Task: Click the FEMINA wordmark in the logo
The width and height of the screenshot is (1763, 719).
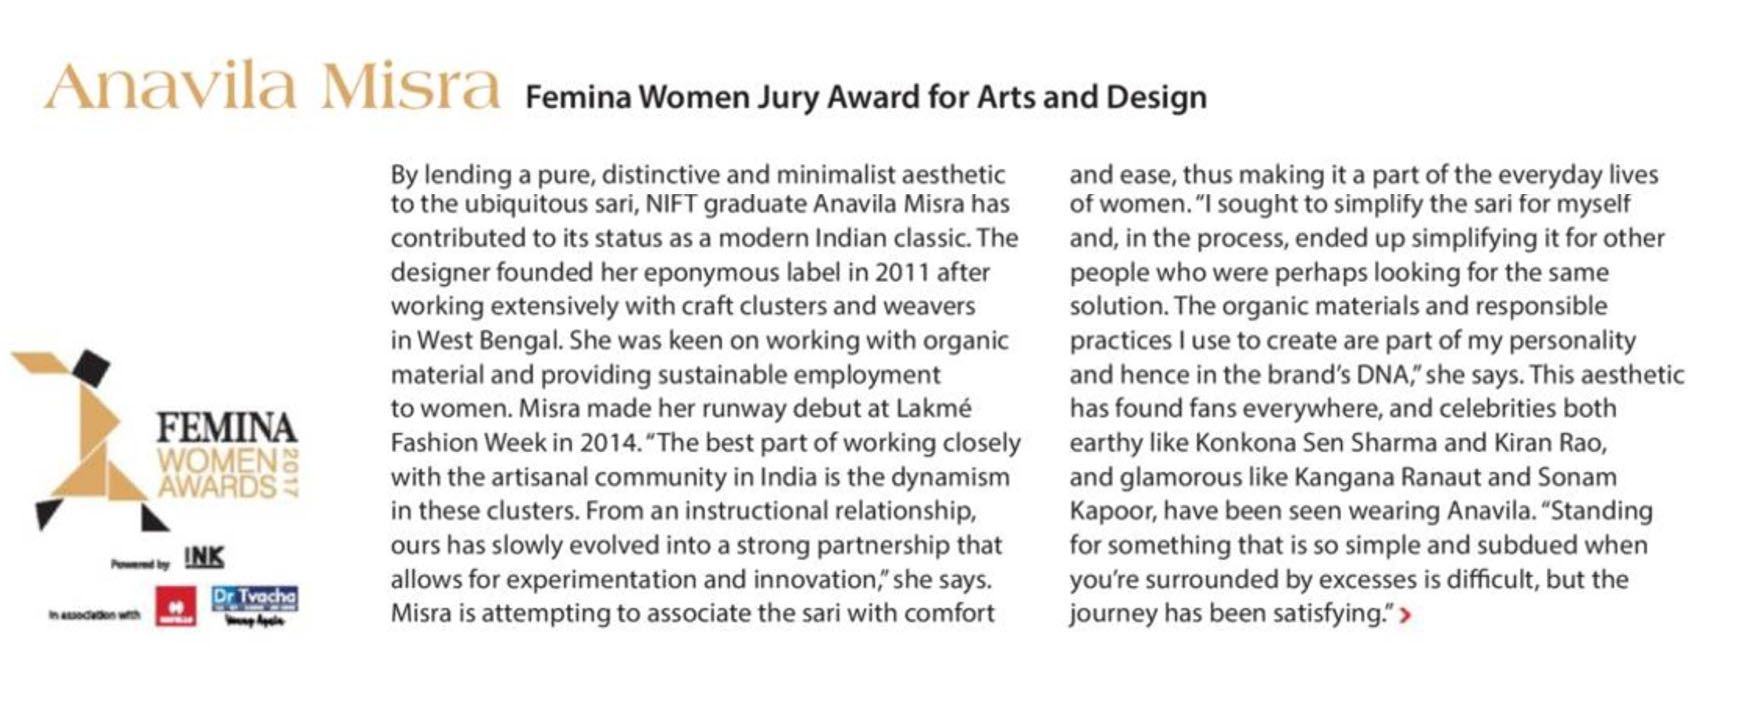Action: [x=226, y=428]
